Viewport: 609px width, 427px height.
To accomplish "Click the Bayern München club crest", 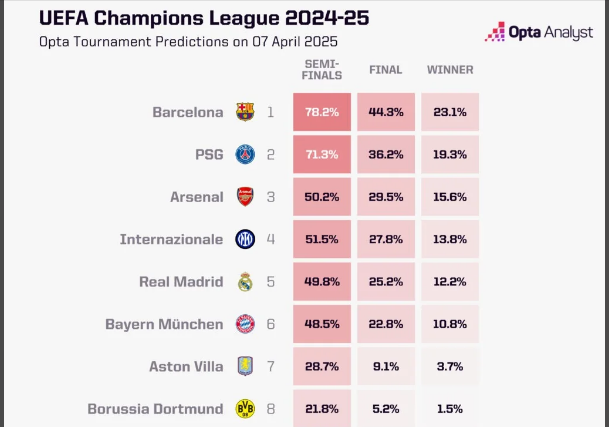I will [245, 324].
